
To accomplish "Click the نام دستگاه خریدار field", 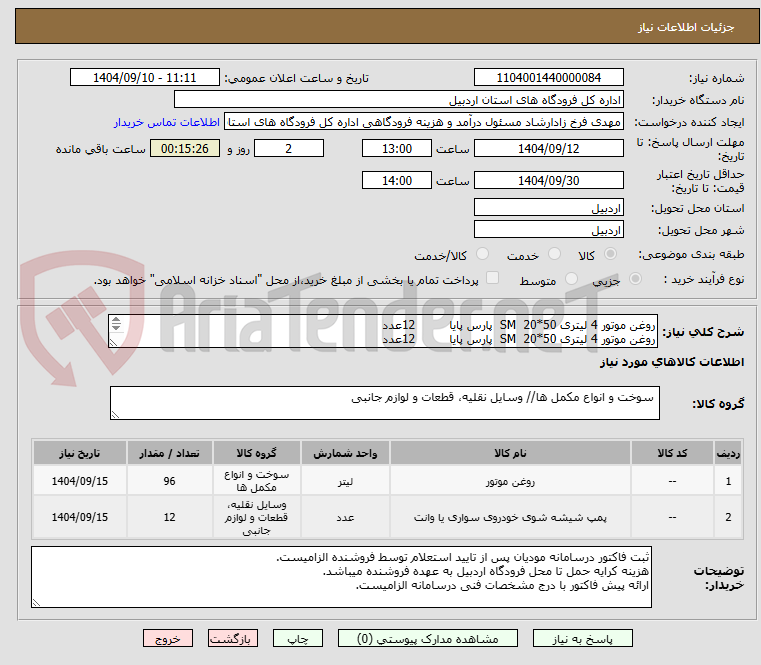I will [398, 100].
